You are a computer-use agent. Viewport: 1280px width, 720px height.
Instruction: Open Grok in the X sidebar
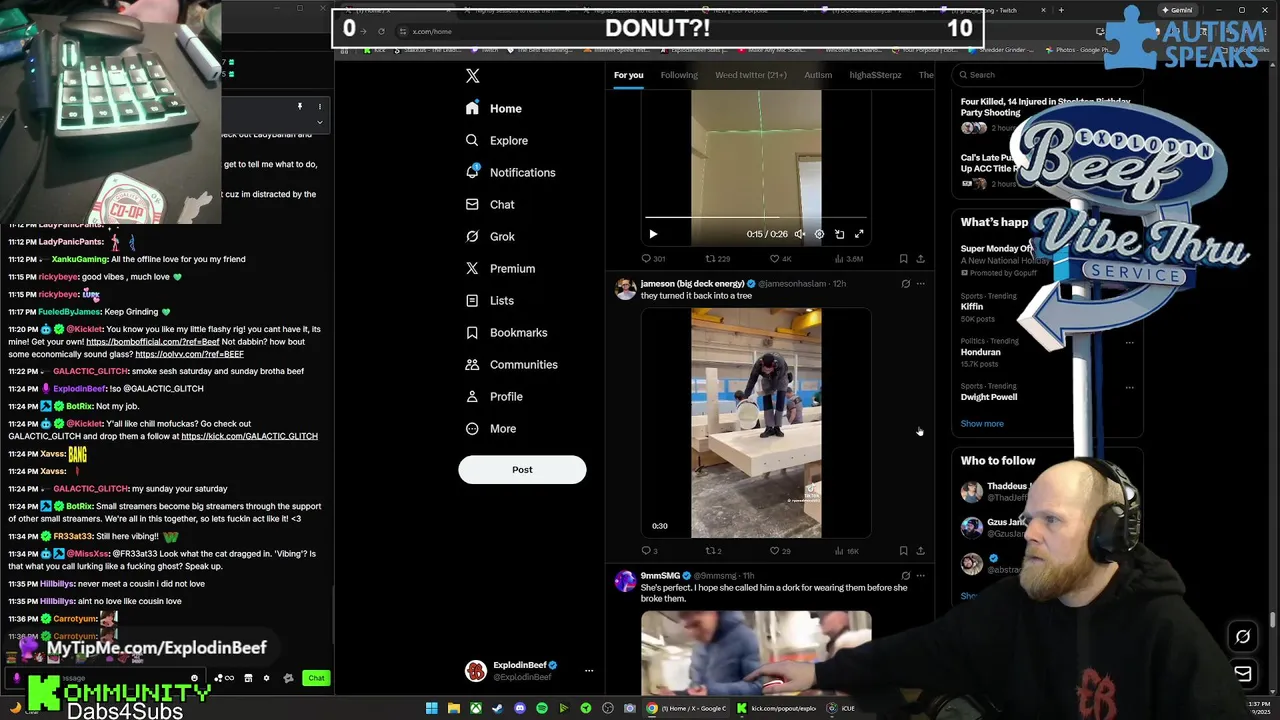tap(490, 236)
